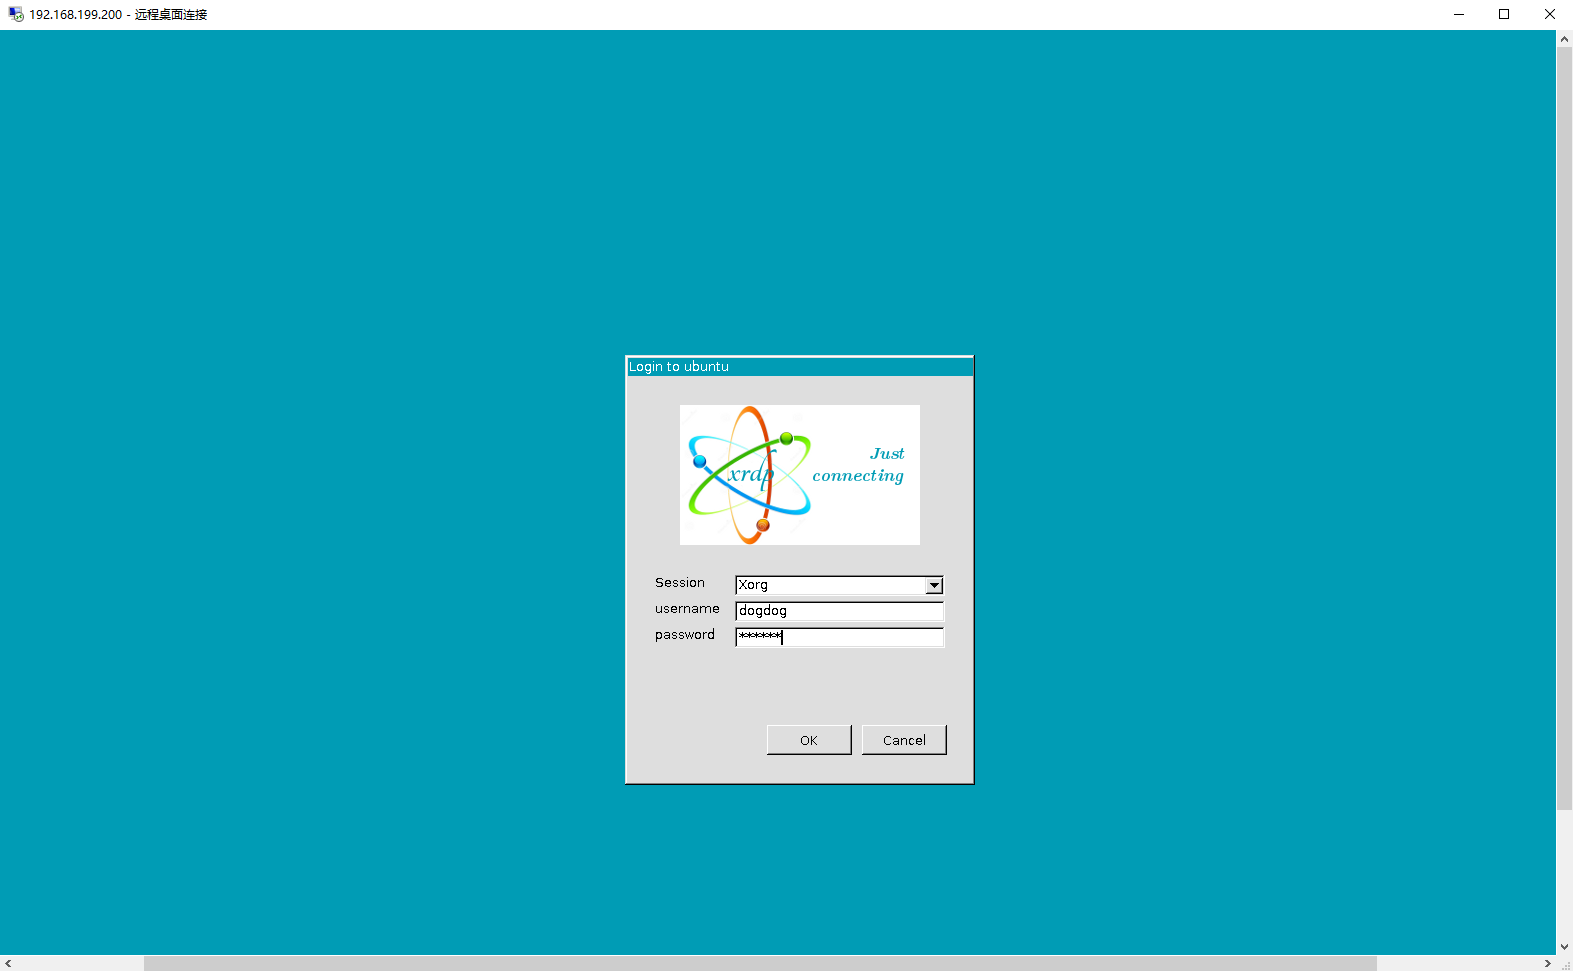Close the Remote Desktop Connection window
This screenshot has height=971, width=1573.
[1550, 14]
